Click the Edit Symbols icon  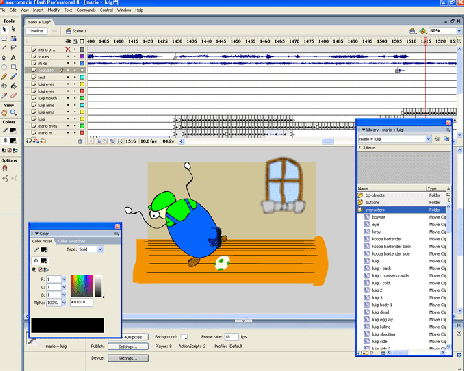[423, 31]
